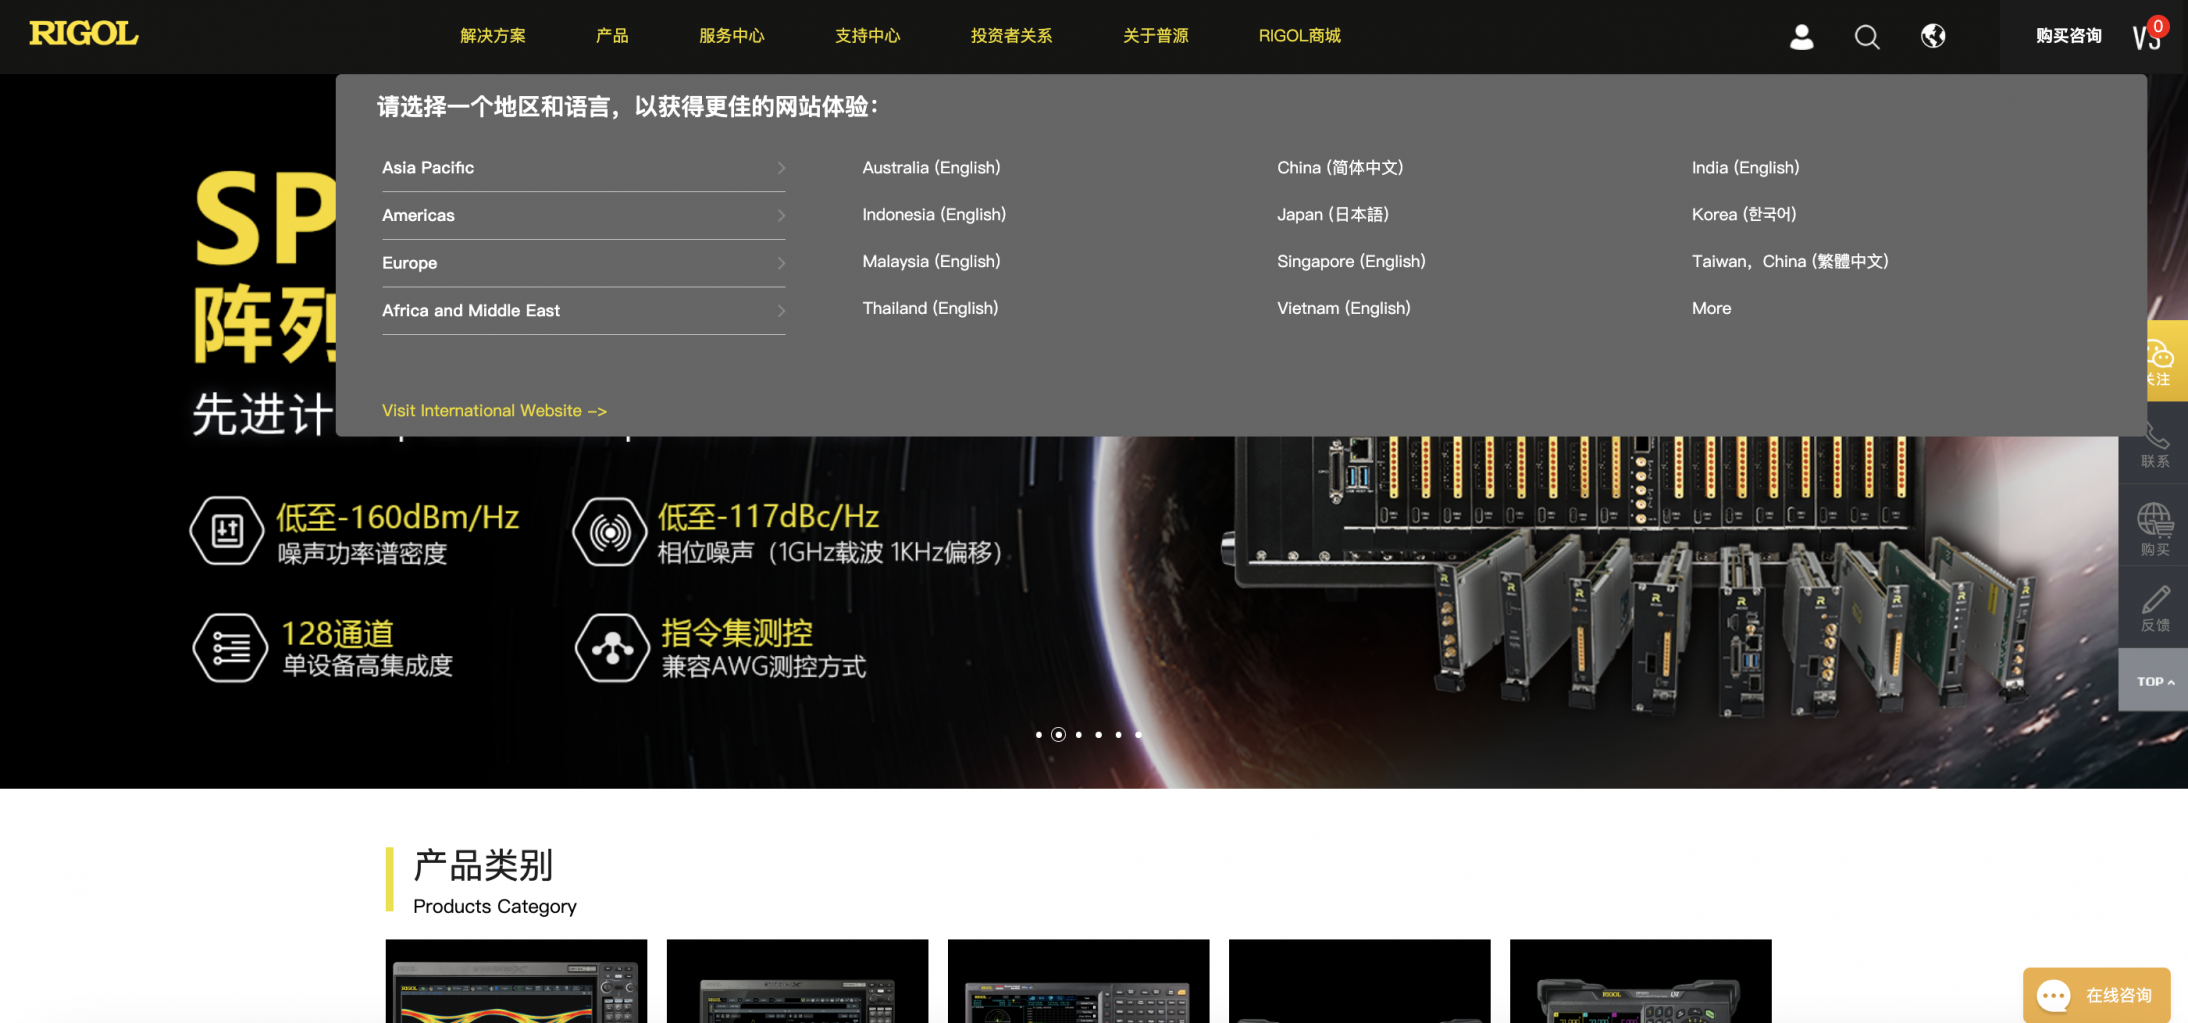2188x1023 pixels.
Task: Click the RIGOL logo
Action: [x=84, y=34]
